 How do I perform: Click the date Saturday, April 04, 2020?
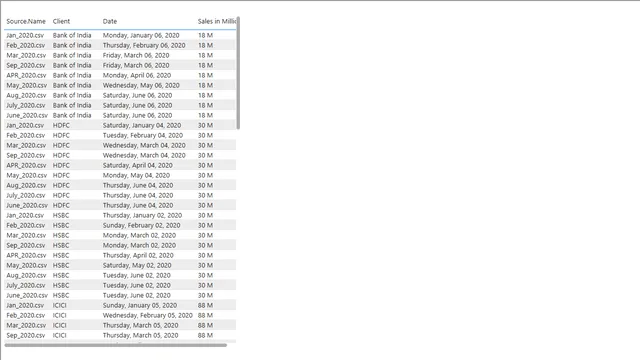pos(138,165)
